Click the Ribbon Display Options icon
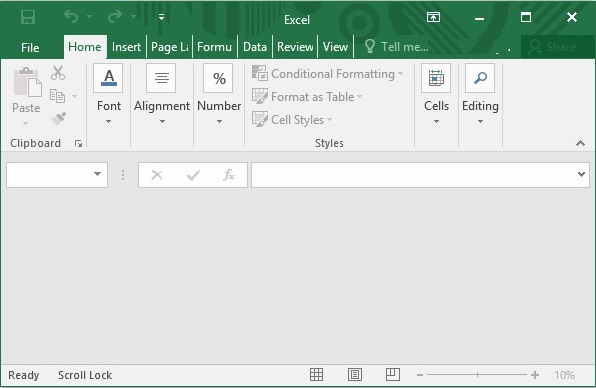The image size is (596, 388). (x=433, y=17)
